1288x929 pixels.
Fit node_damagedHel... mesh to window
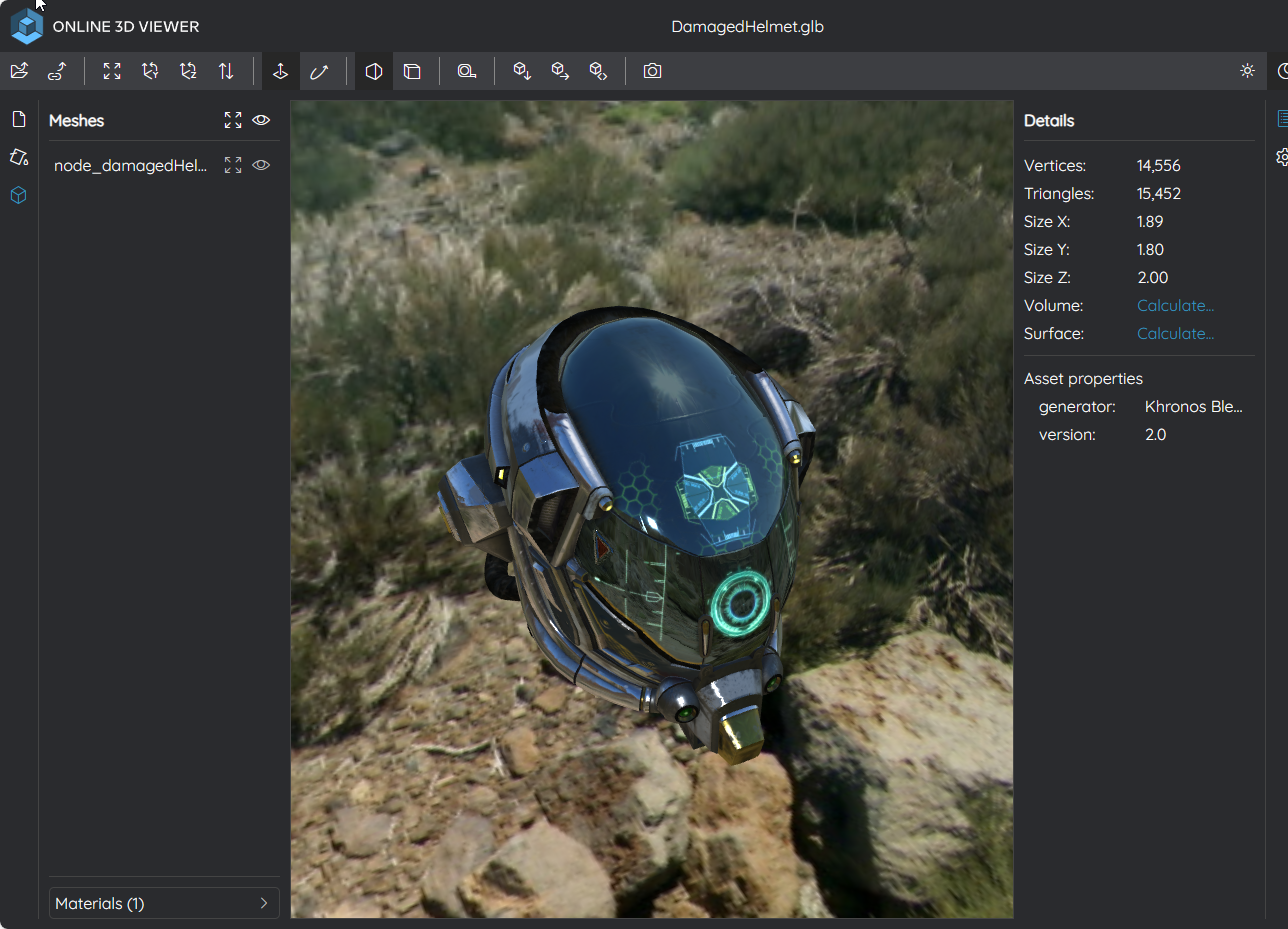coord(233,166)
